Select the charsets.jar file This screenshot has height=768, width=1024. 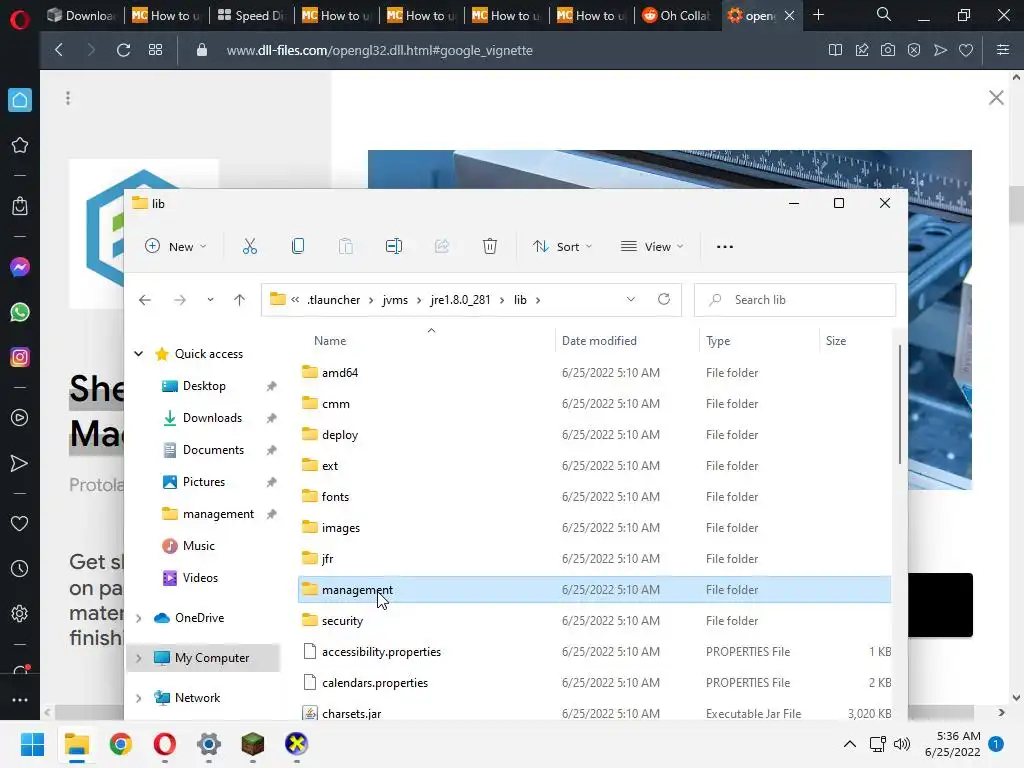(594, 714)
